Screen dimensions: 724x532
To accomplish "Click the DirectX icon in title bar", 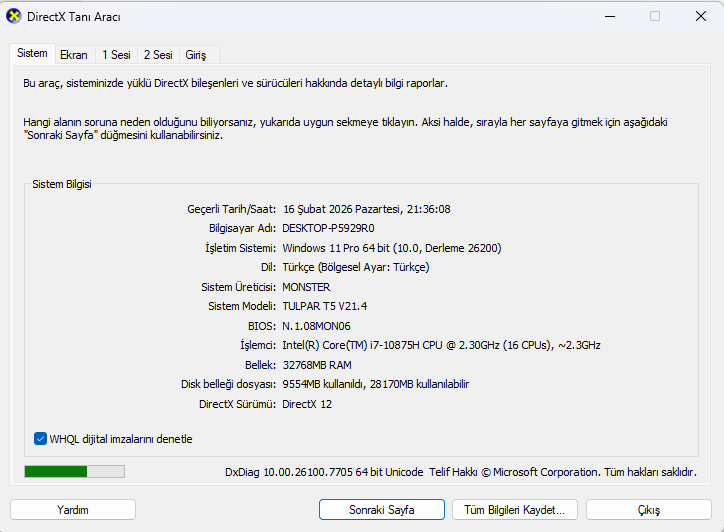I will (x=13, y=16).
